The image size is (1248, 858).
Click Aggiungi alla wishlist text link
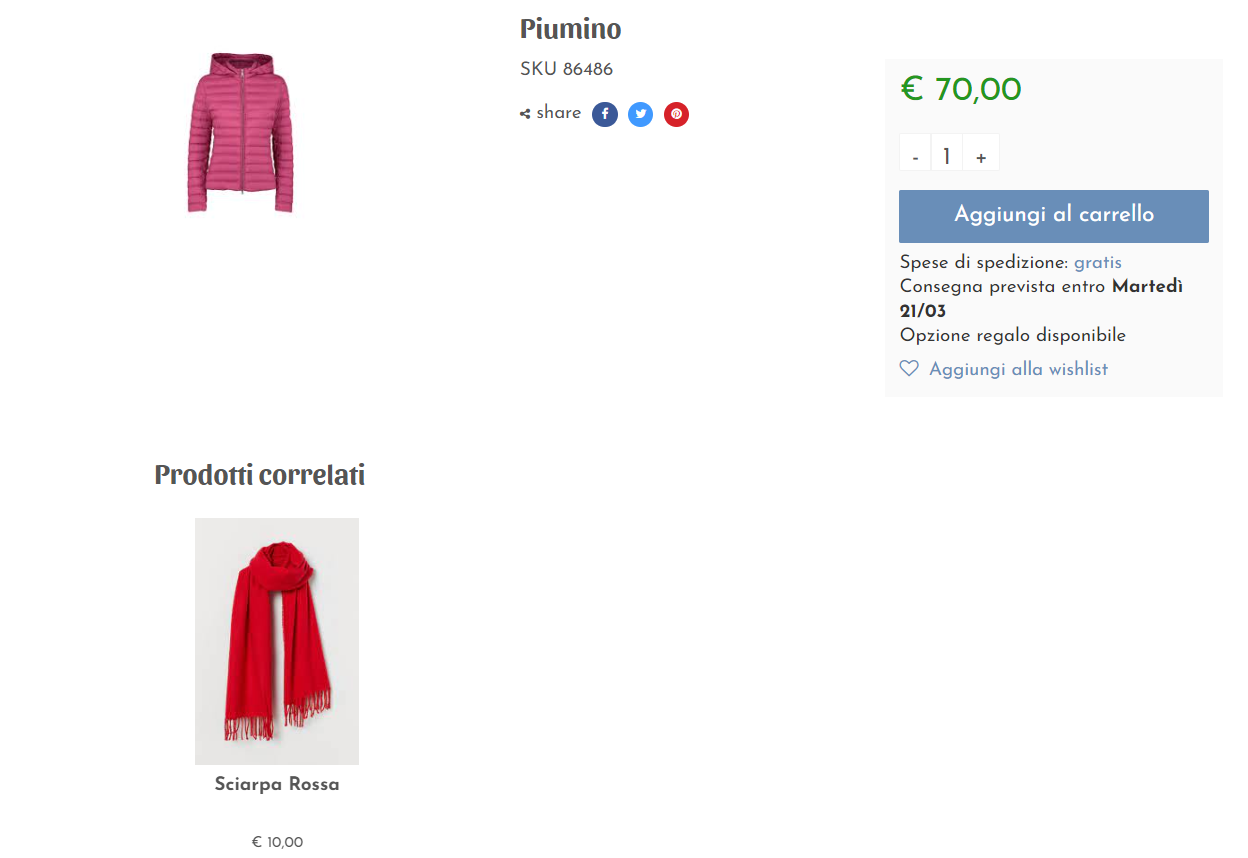coord(1018,369)
